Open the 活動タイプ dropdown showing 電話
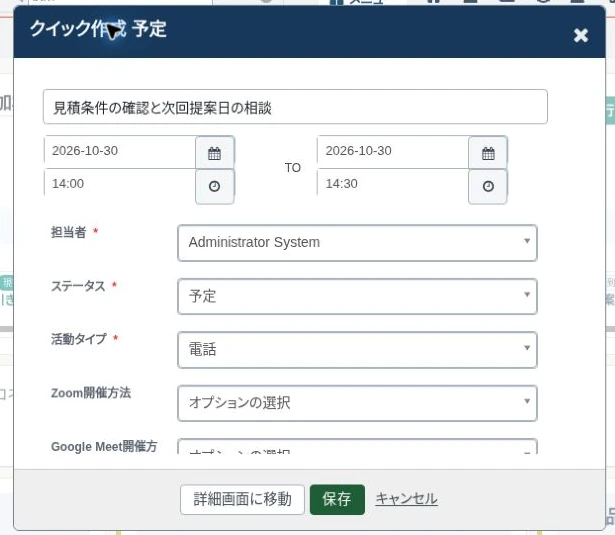Image resolution: width=615 pixels, height=535 pixels. click(357, 350)
